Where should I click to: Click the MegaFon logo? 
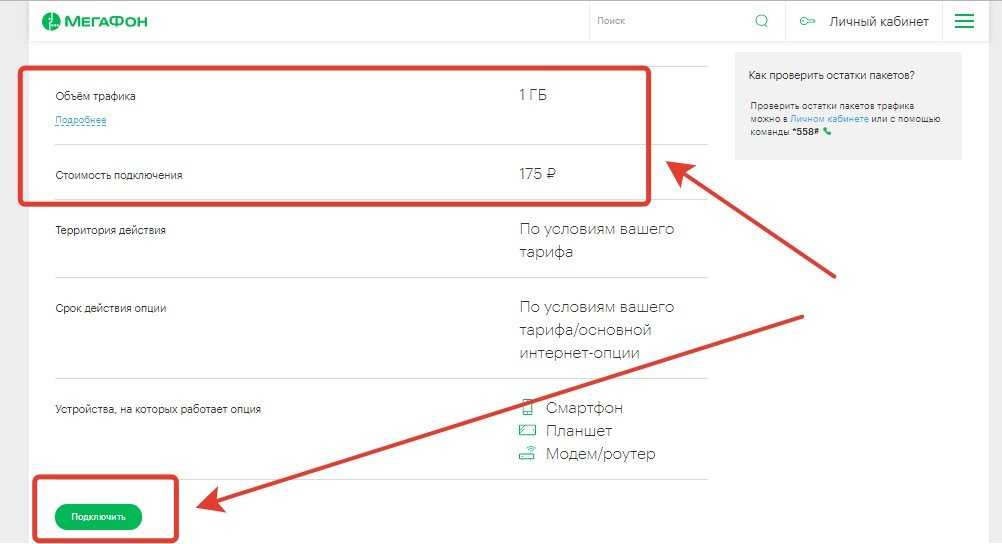pyautogui.click(x=95, y=21)
